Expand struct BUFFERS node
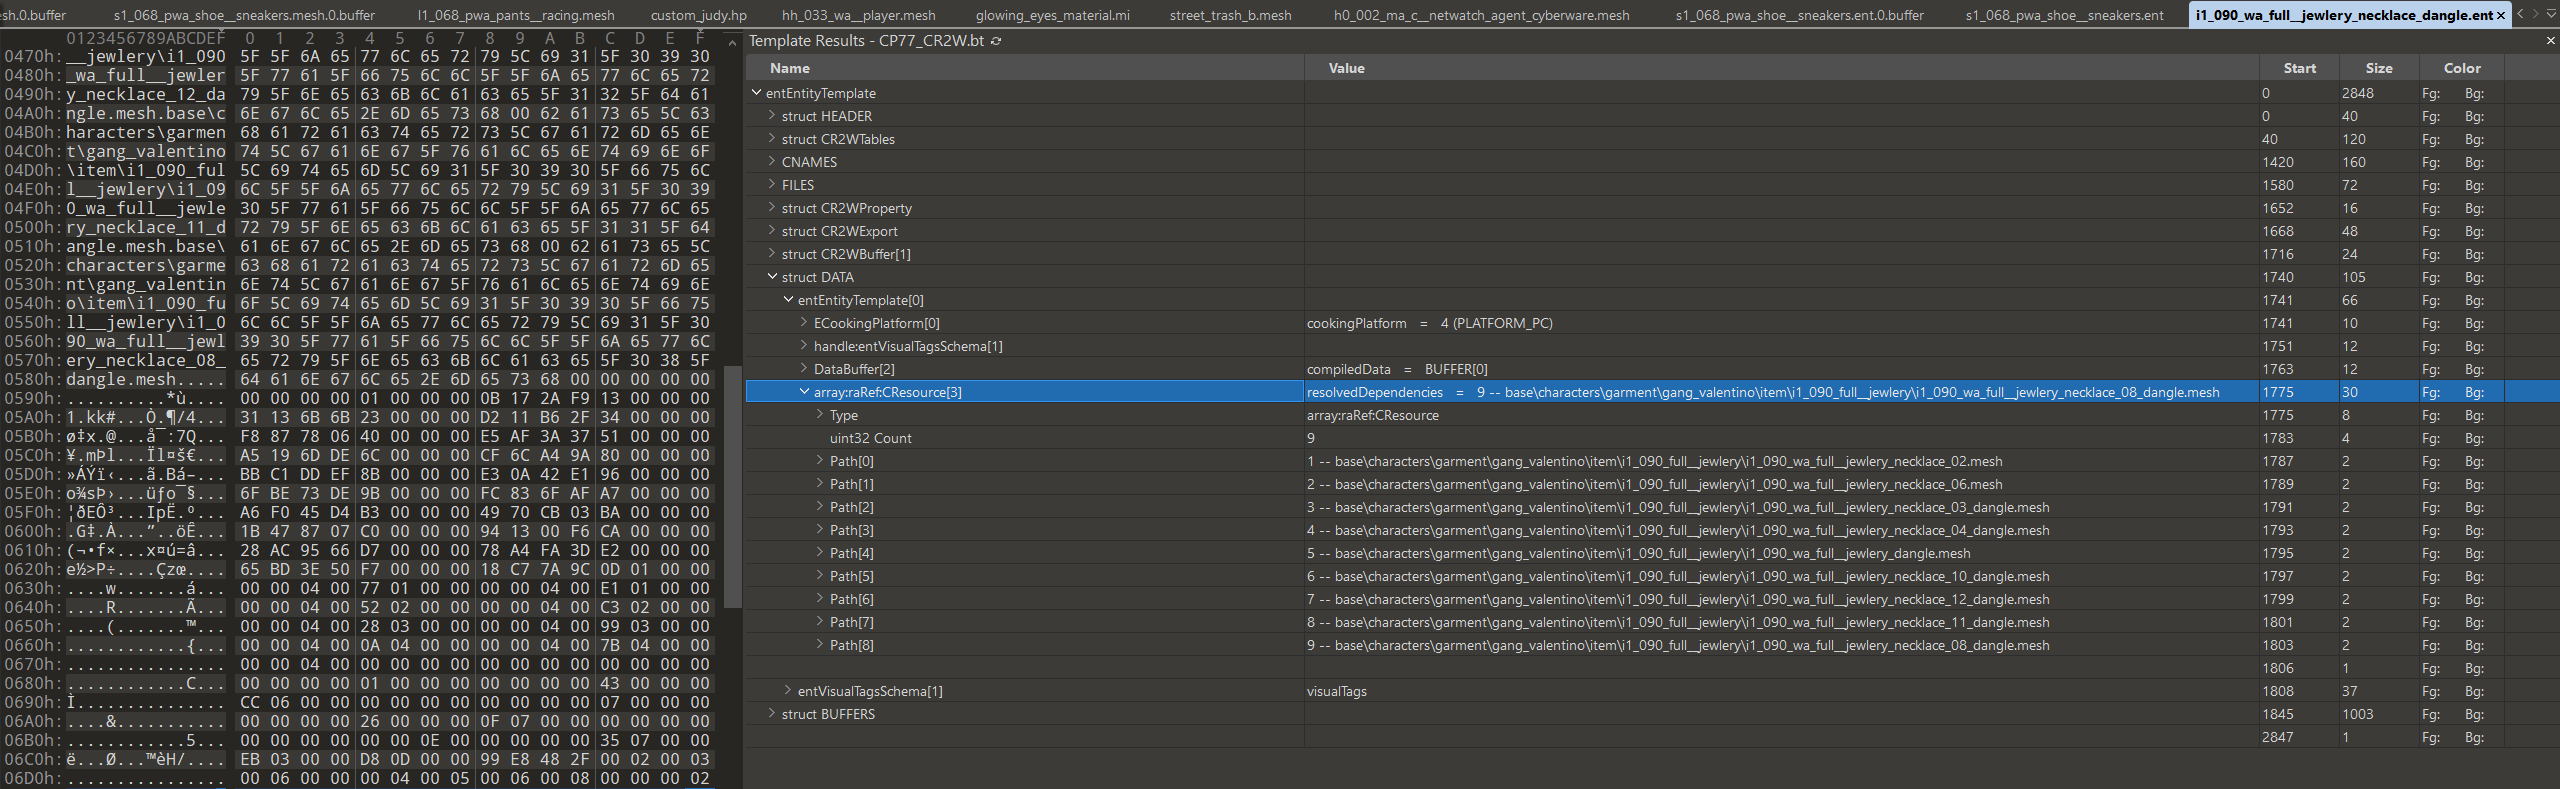2560x789 pixels. click(x=772, y=714)
